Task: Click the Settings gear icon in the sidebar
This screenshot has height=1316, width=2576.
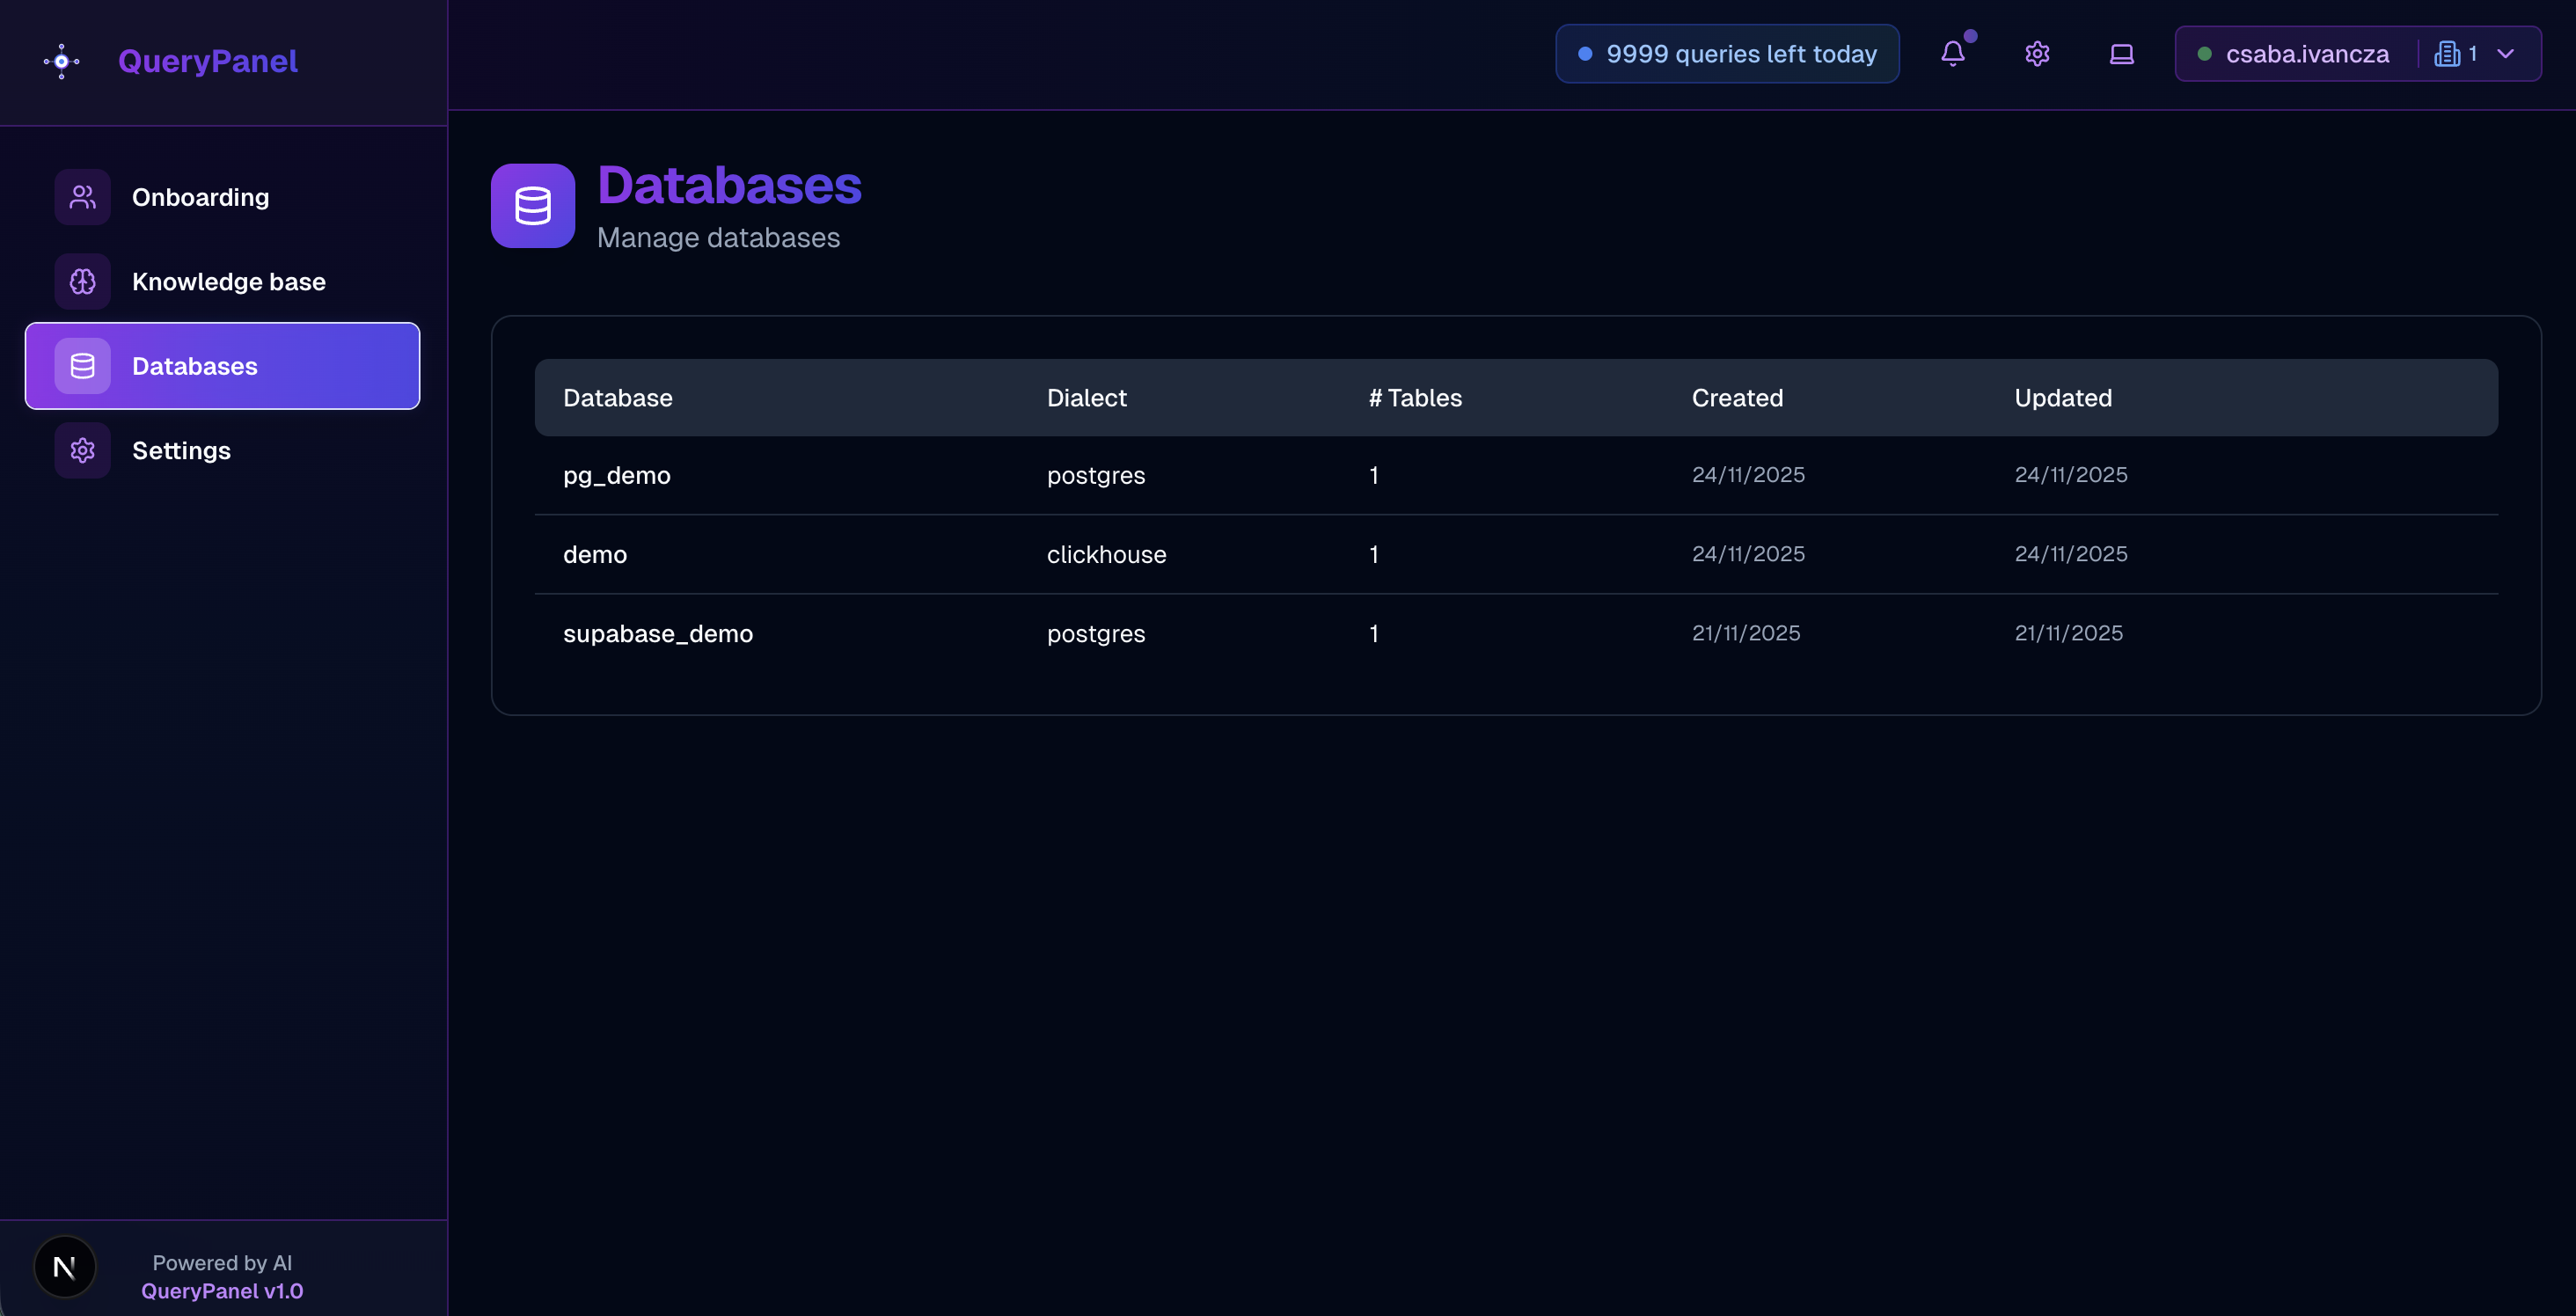Action: click(82, 450)
